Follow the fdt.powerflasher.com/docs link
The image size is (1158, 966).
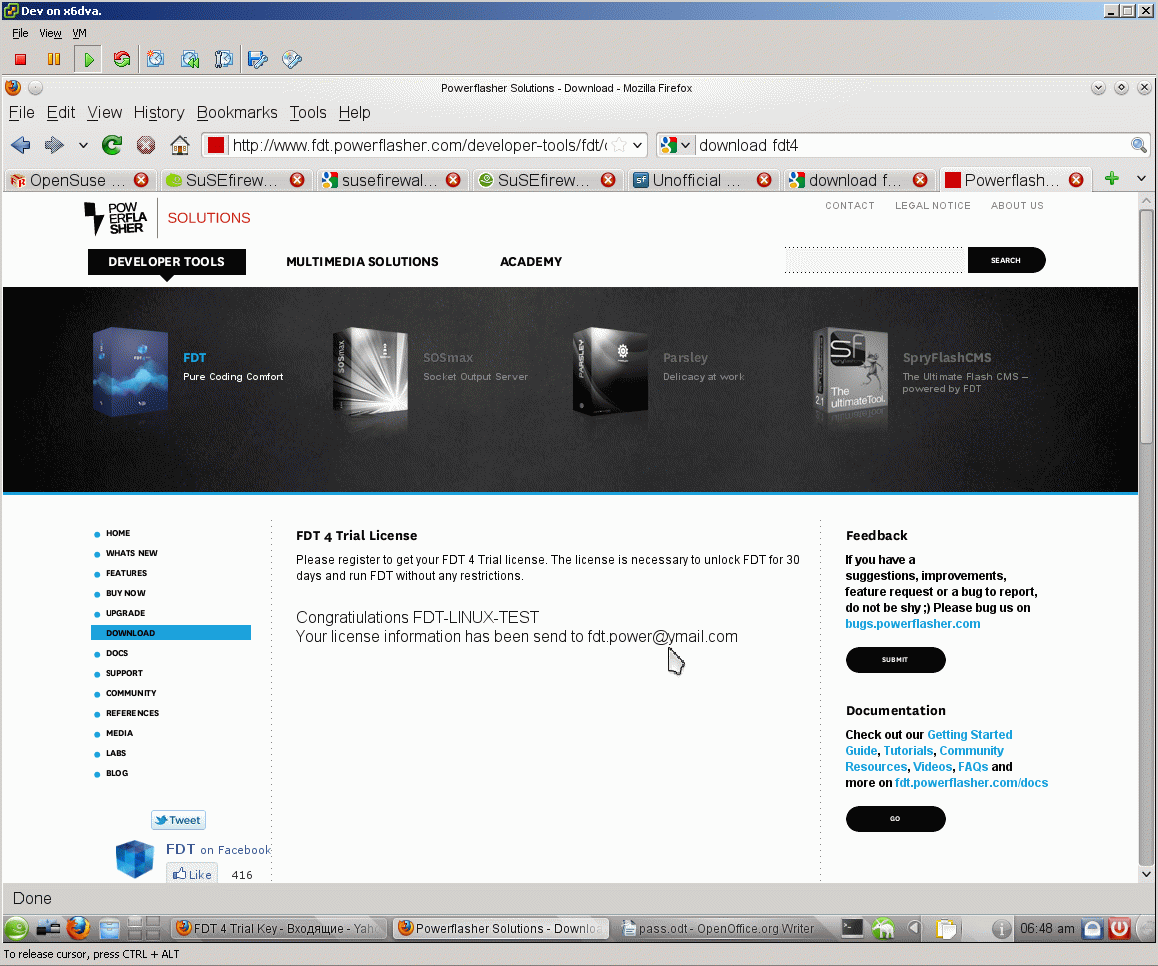coord(971,782)
